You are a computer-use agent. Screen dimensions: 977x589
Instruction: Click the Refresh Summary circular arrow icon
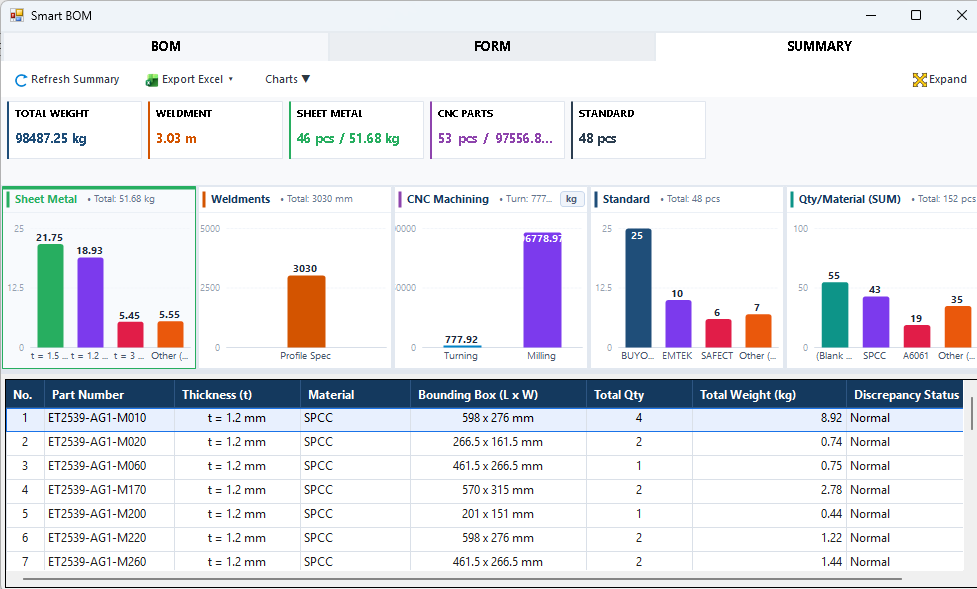(21, 80)
